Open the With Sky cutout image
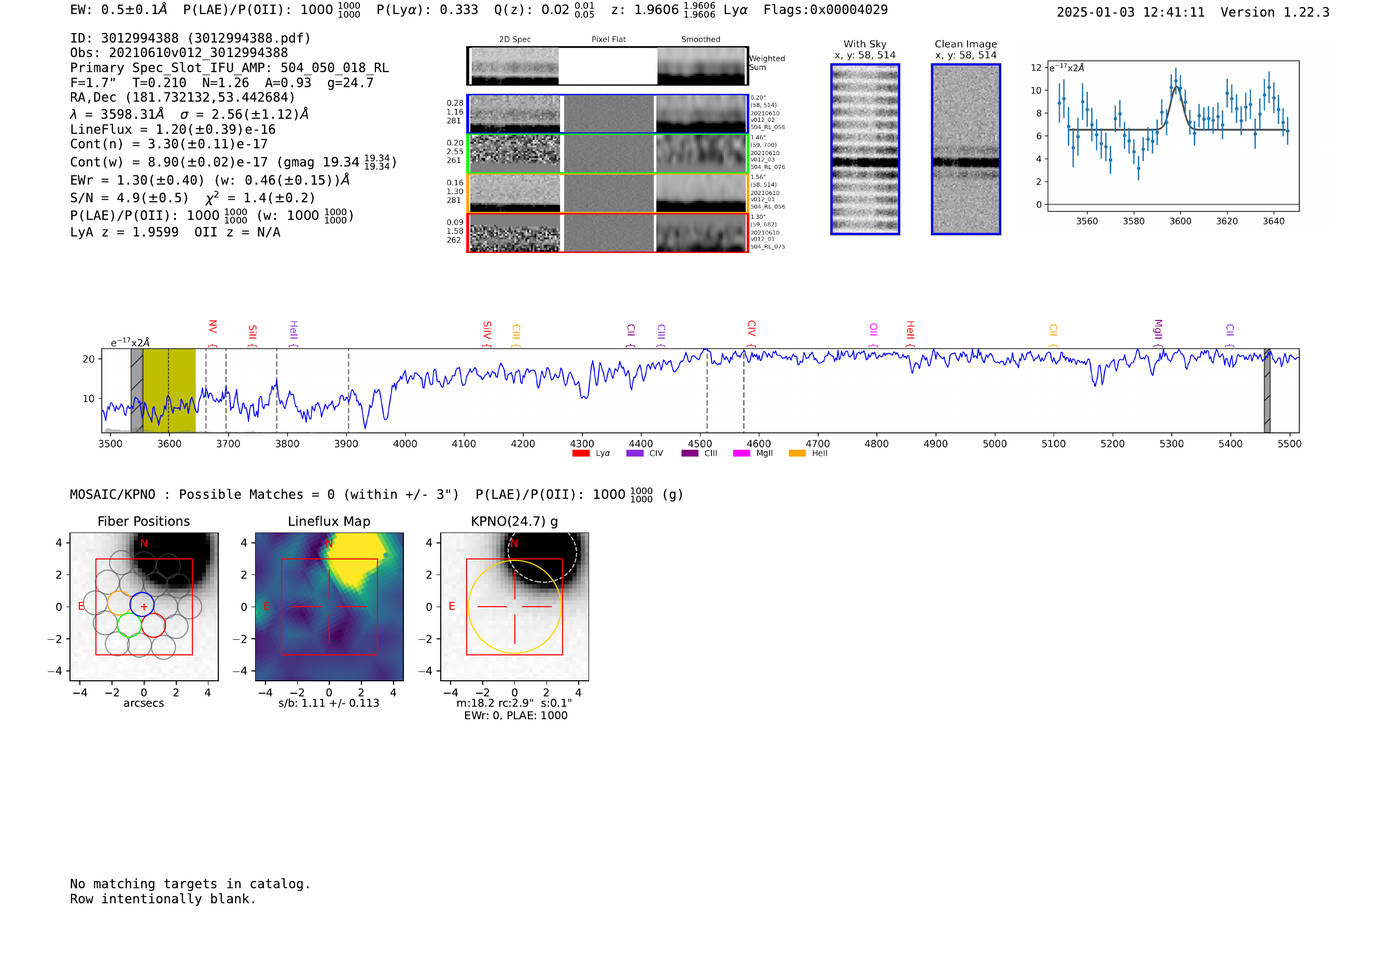 point(865,149)
